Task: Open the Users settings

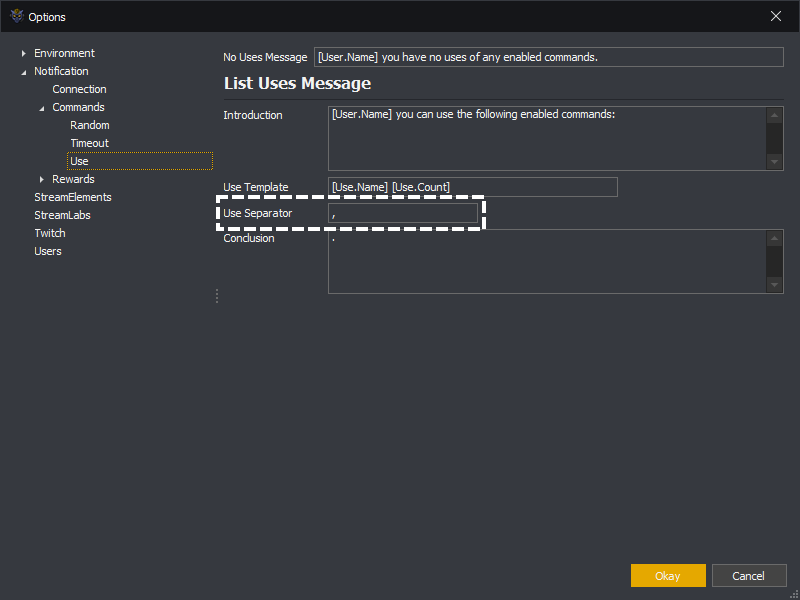Action: coord(48,251)
